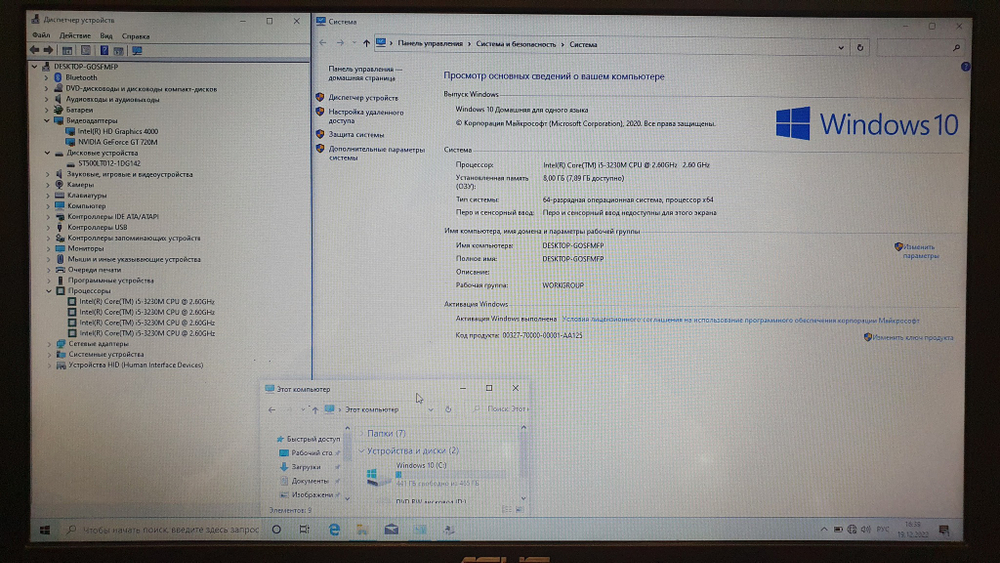
Task: Select the first i5-3230M processor entry
Action: click(x=147, y=302)
